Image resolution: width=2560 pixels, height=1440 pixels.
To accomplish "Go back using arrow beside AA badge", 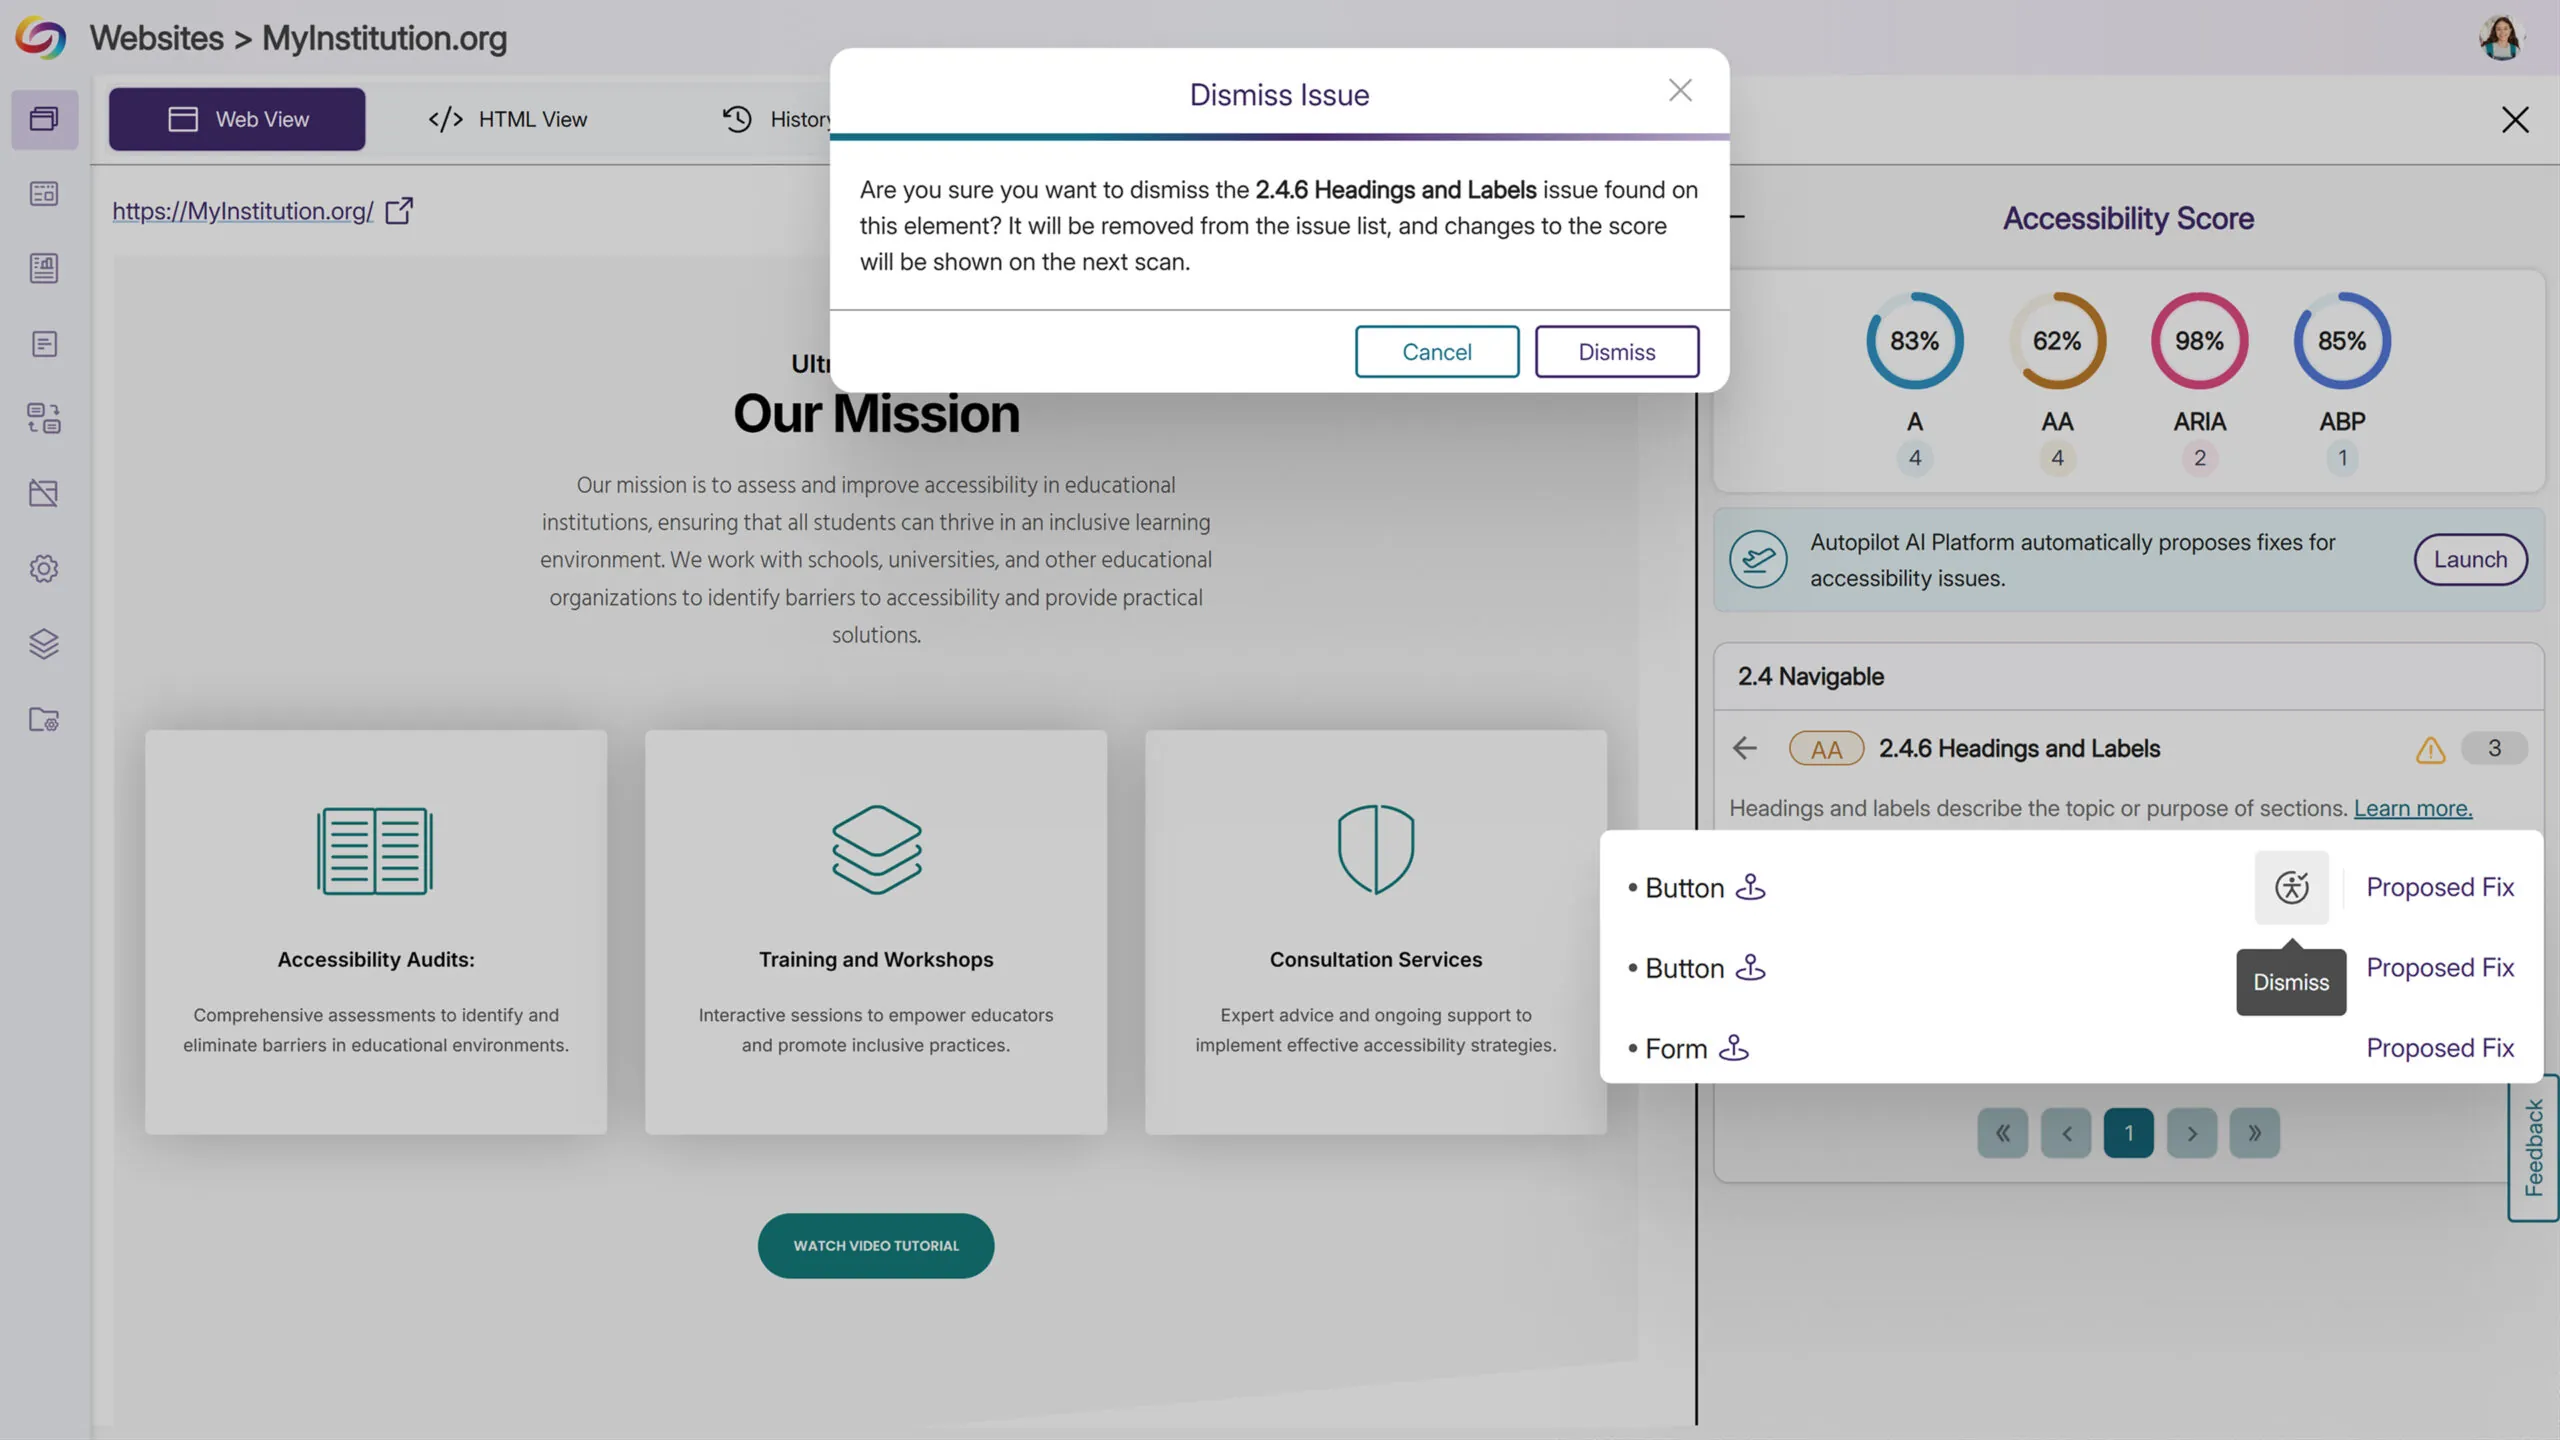I will (x=1744, y=748).
